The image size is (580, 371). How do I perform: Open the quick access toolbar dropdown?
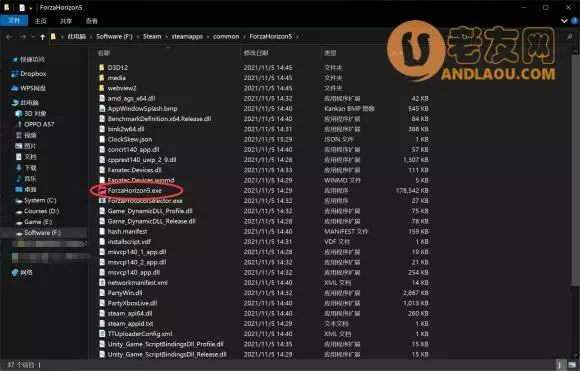(30, 8)
